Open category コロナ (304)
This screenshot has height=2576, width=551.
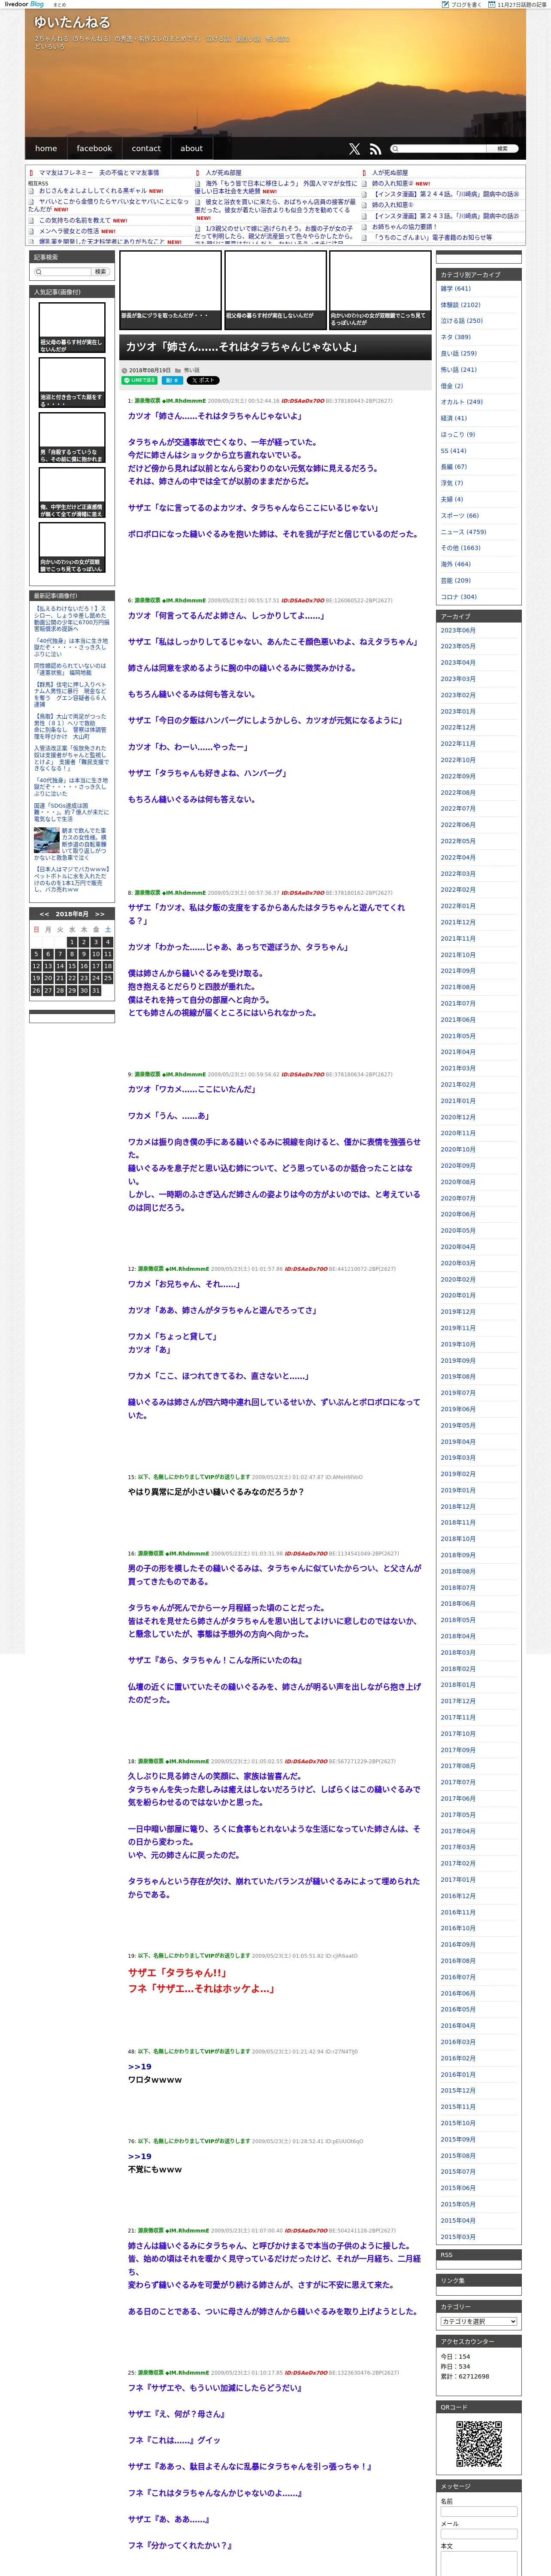[x=459, y=597]
